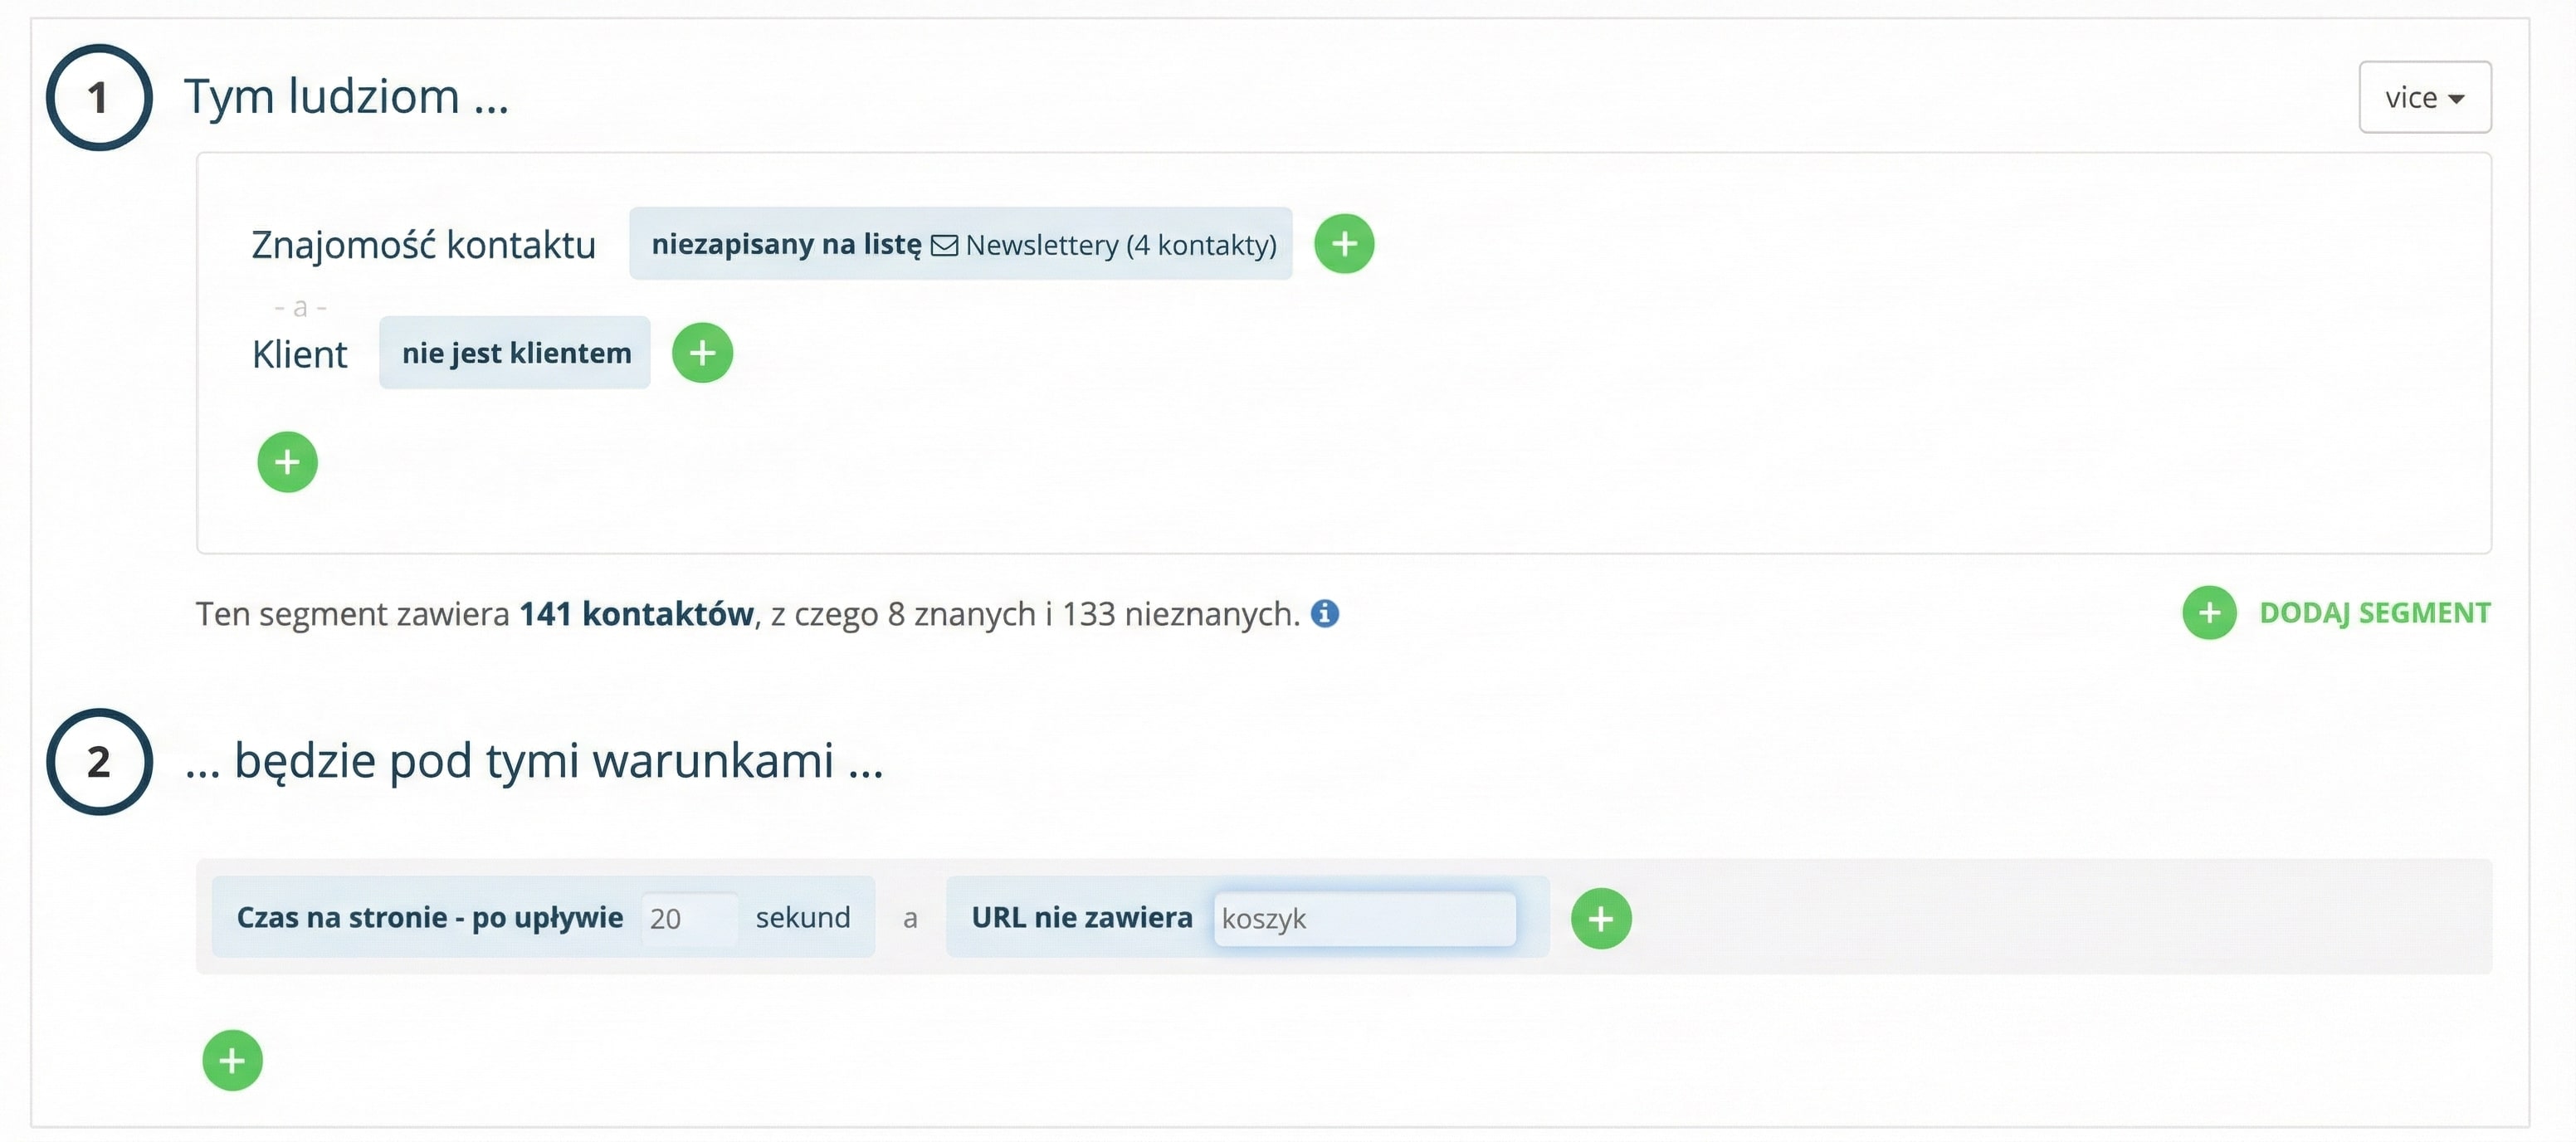This screenshot has height=1142, width=2576.
Task: Click plus icon next to 'koszyk' field
Action: 1600,918
